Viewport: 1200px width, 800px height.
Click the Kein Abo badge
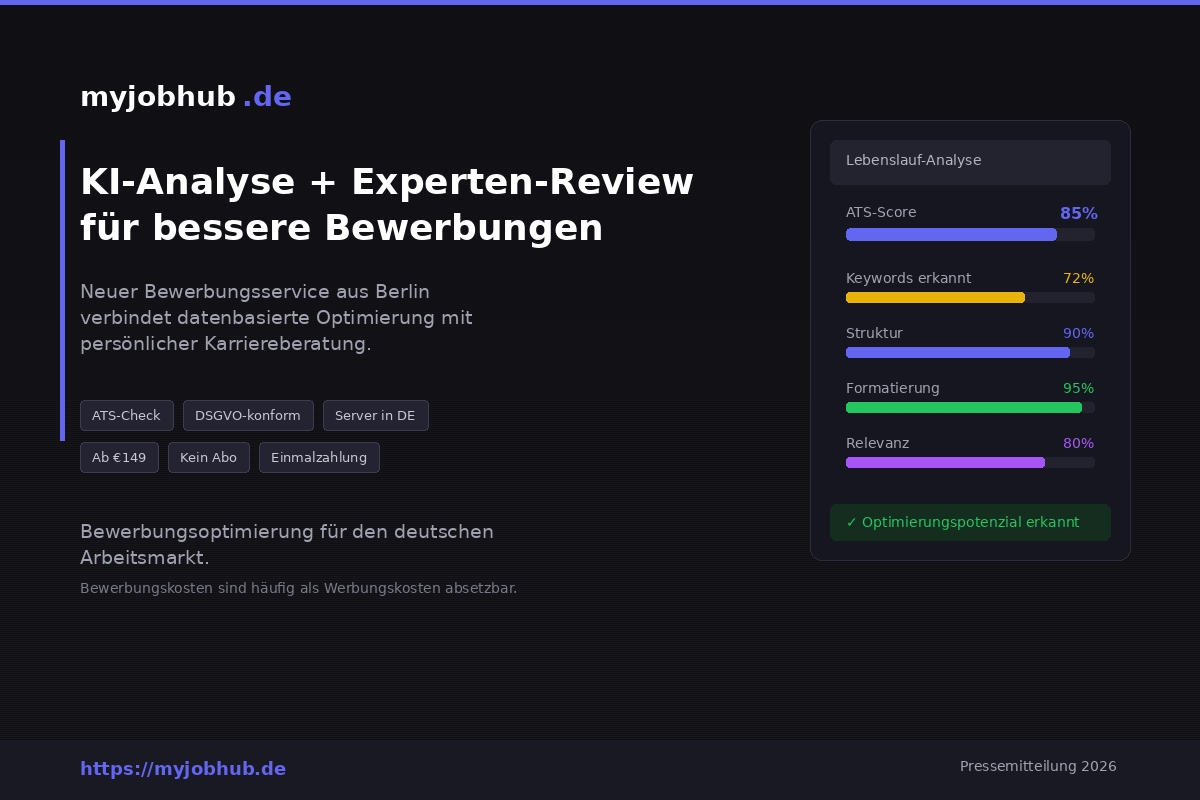tap(209, 457)
